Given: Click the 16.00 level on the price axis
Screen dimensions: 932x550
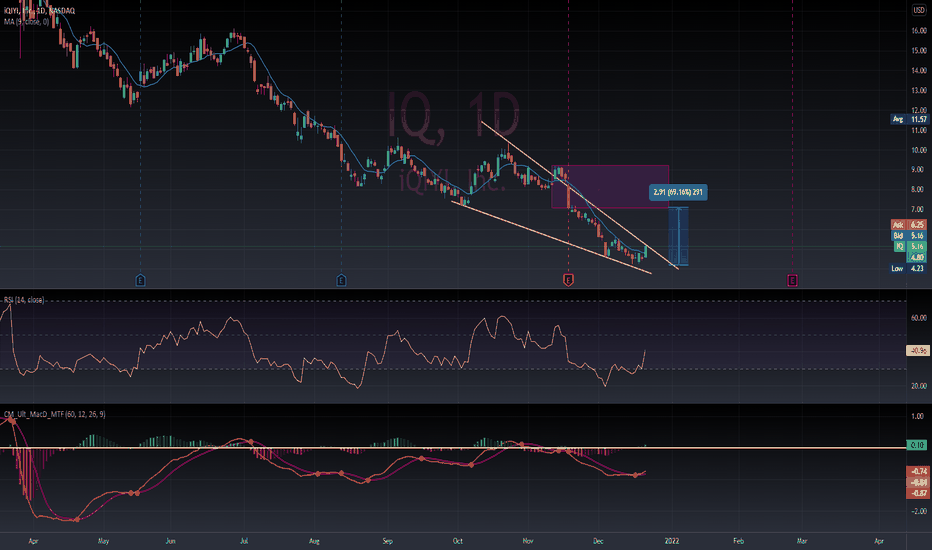Looking at the screenshot, I should click(x=919, y=31).
